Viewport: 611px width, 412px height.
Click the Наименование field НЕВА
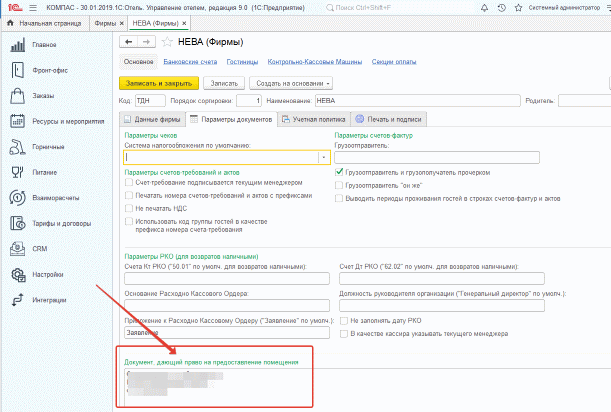point(418,101)
